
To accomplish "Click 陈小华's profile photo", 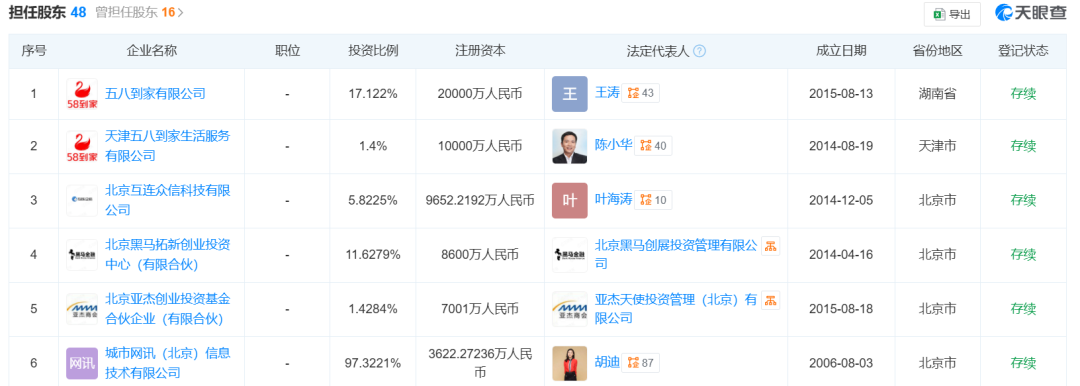I will (x=570, y=146).
